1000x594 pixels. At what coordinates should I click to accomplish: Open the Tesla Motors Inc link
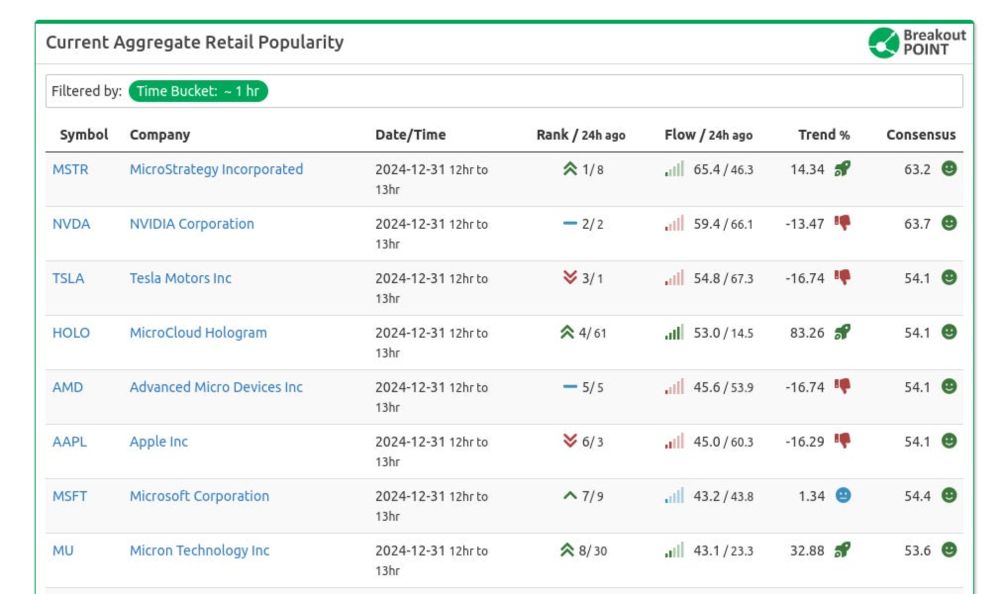[x=180, y=278]
